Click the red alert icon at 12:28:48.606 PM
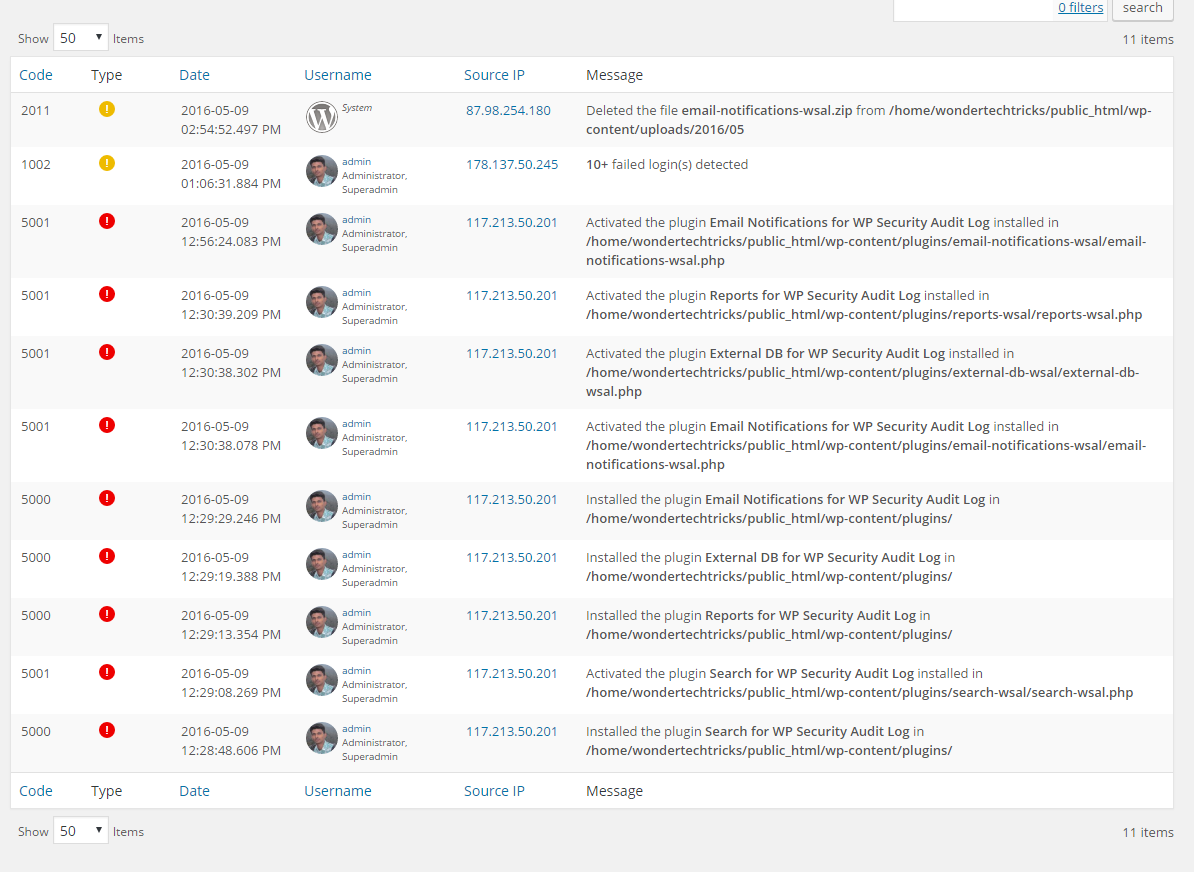This screenshot has width=1194, height=872. pos(107,730)
